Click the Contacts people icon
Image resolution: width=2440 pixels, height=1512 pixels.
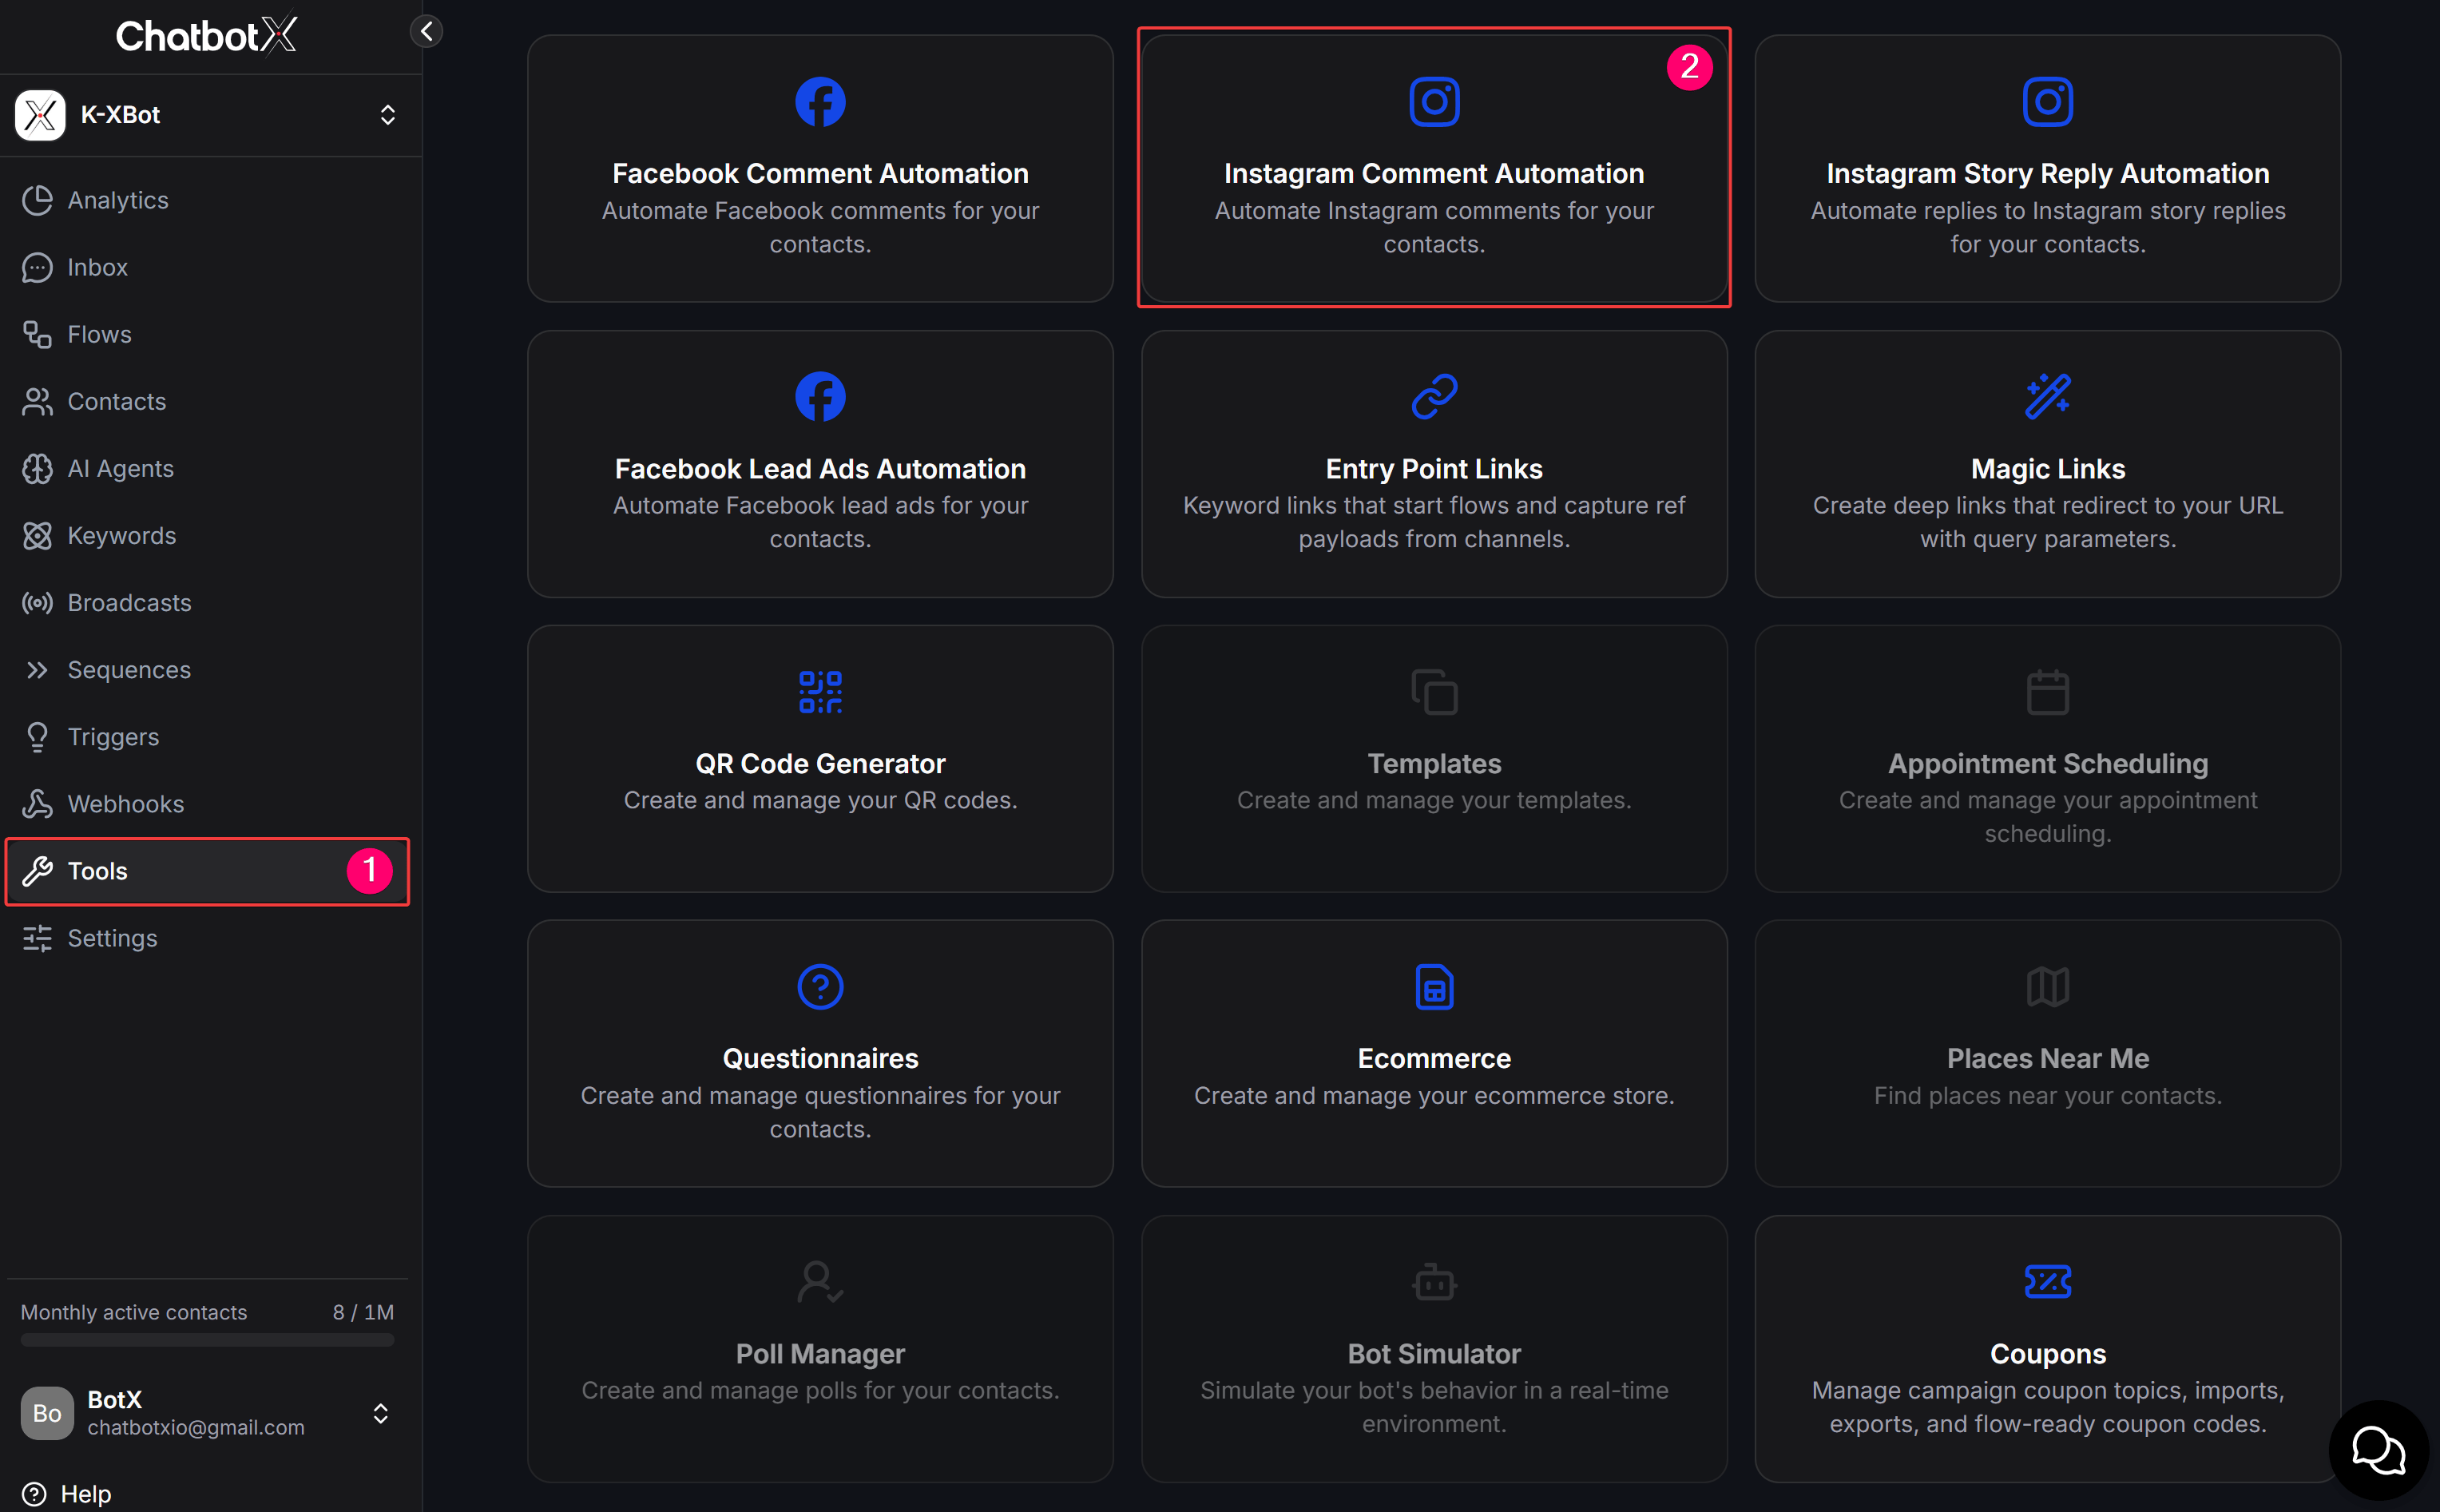[37, 401]
